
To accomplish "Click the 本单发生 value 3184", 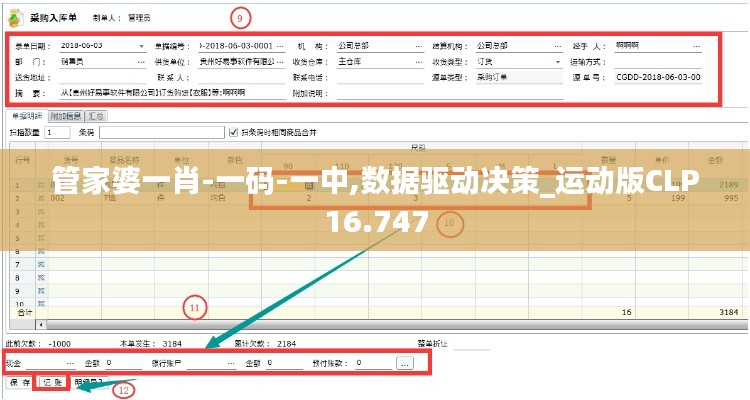I will click(x=172, y=344).
